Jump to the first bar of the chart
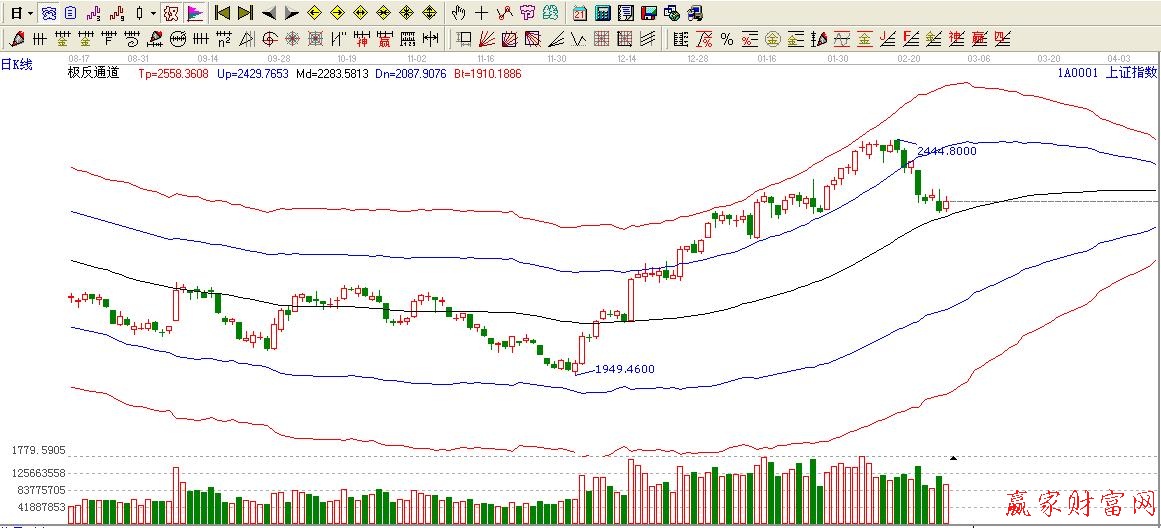Image resolution: width=1161 pixels, height=528 pixels. pos(222,13)
